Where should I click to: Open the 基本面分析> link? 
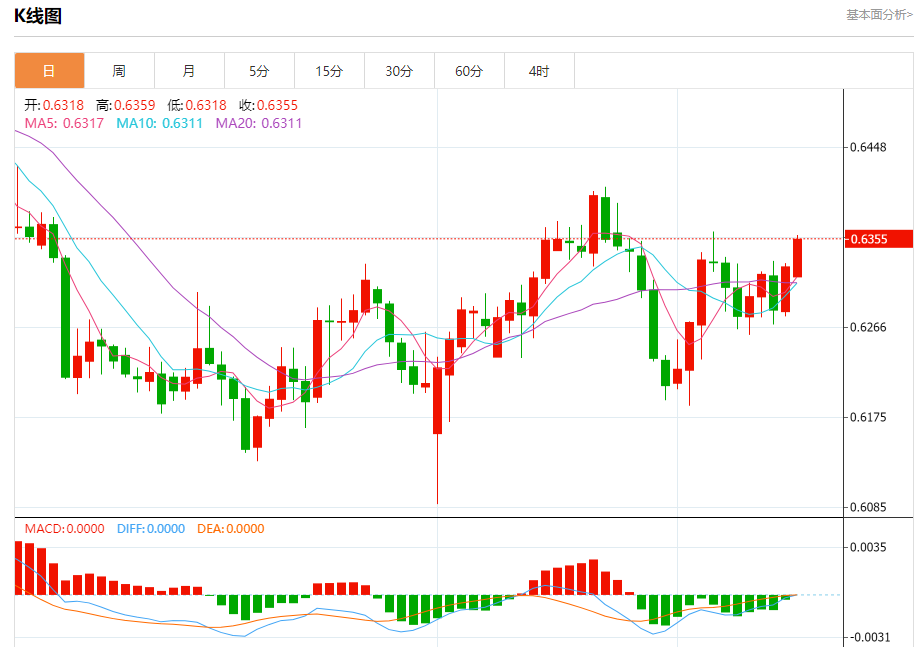pyautogui.click(x=879, y=15)
